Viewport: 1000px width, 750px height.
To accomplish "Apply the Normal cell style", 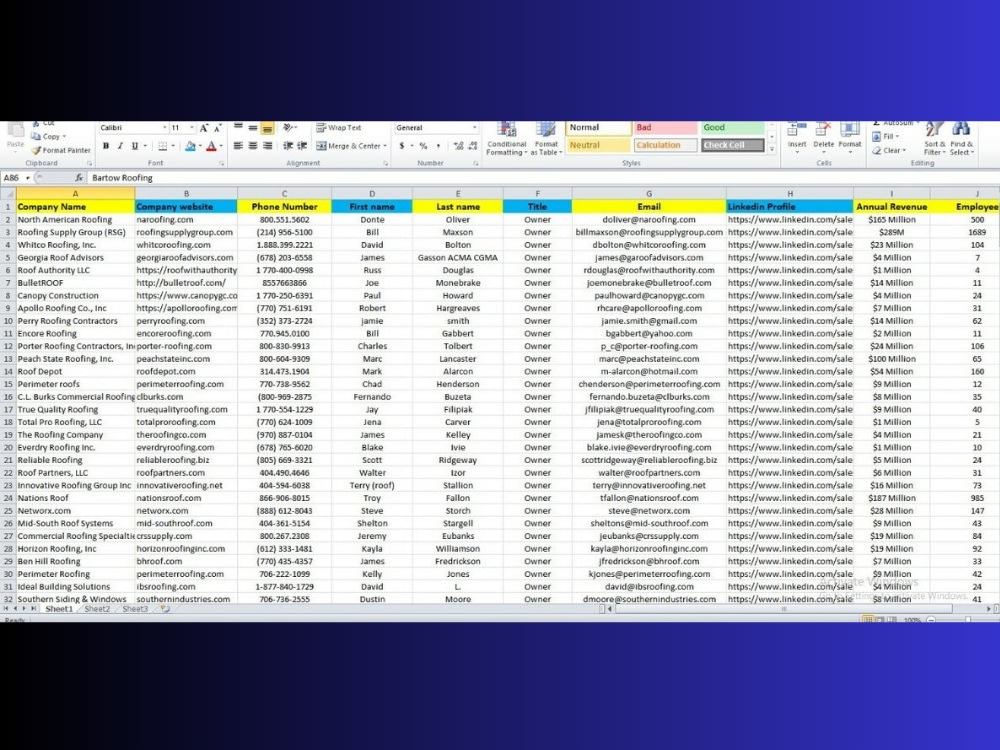I will click(x=598, y=128).
